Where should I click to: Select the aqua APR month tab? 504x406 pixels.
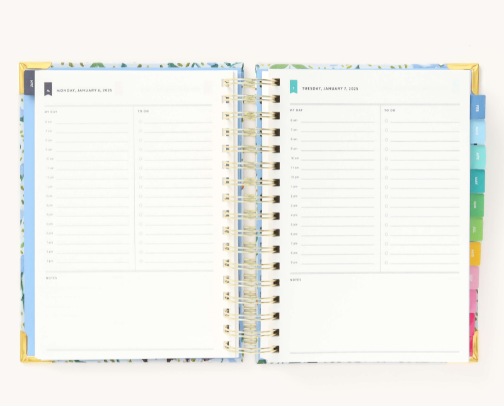[477, 156]
